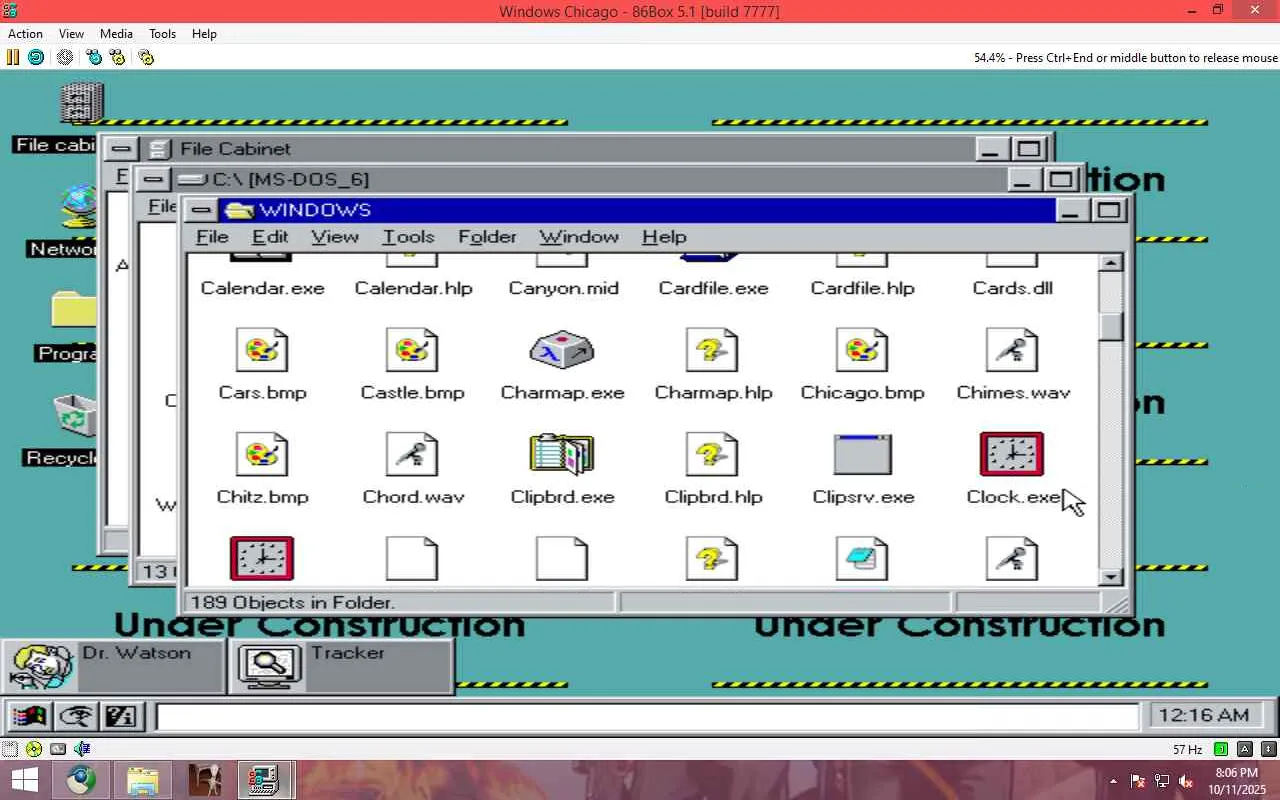Open 86Box settings with the last toolbar icon
The width and height of the screenshot is (1280, 800).
pos(146,57)
